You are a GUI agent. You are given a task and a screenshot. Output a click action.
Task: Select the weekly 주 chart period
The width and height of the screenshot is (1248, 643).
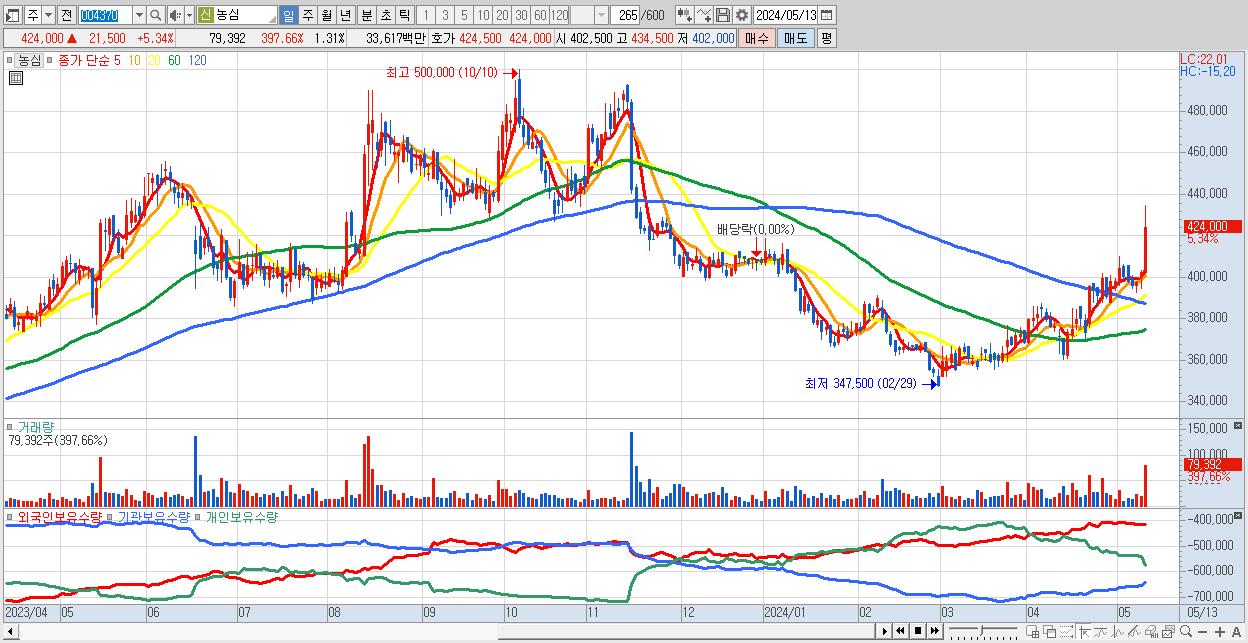click(x=307, y=15)
